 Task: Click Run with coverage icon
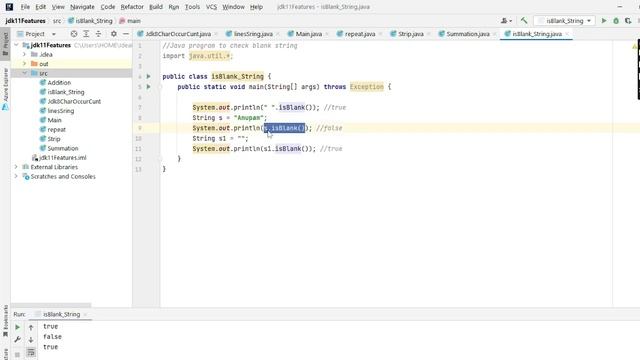point(628,20)
